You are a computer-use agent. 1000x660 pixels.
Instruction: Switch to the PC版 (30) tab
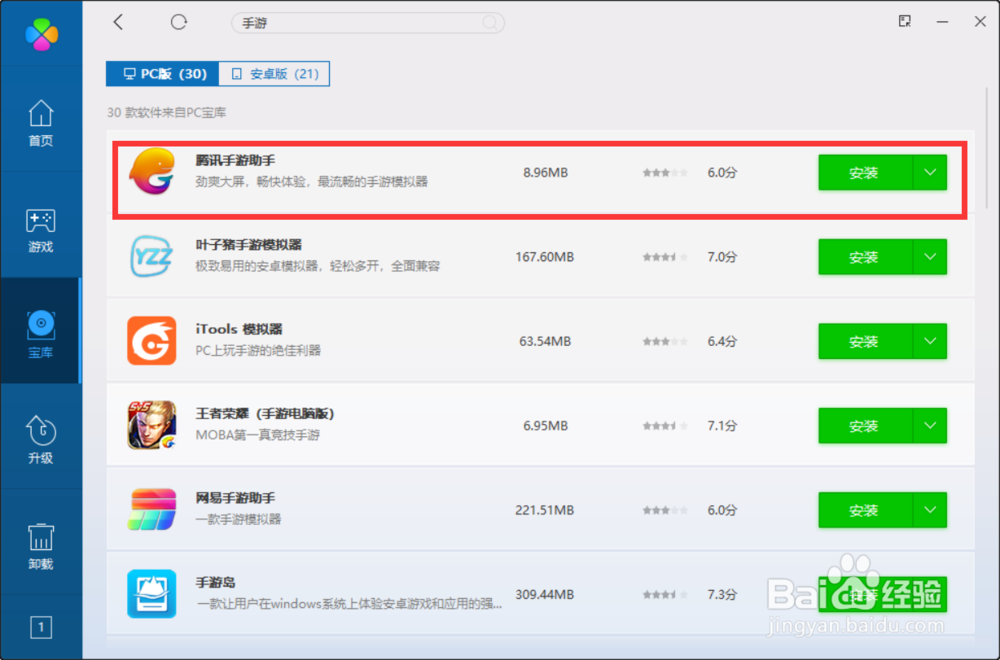tap(163, 74)
